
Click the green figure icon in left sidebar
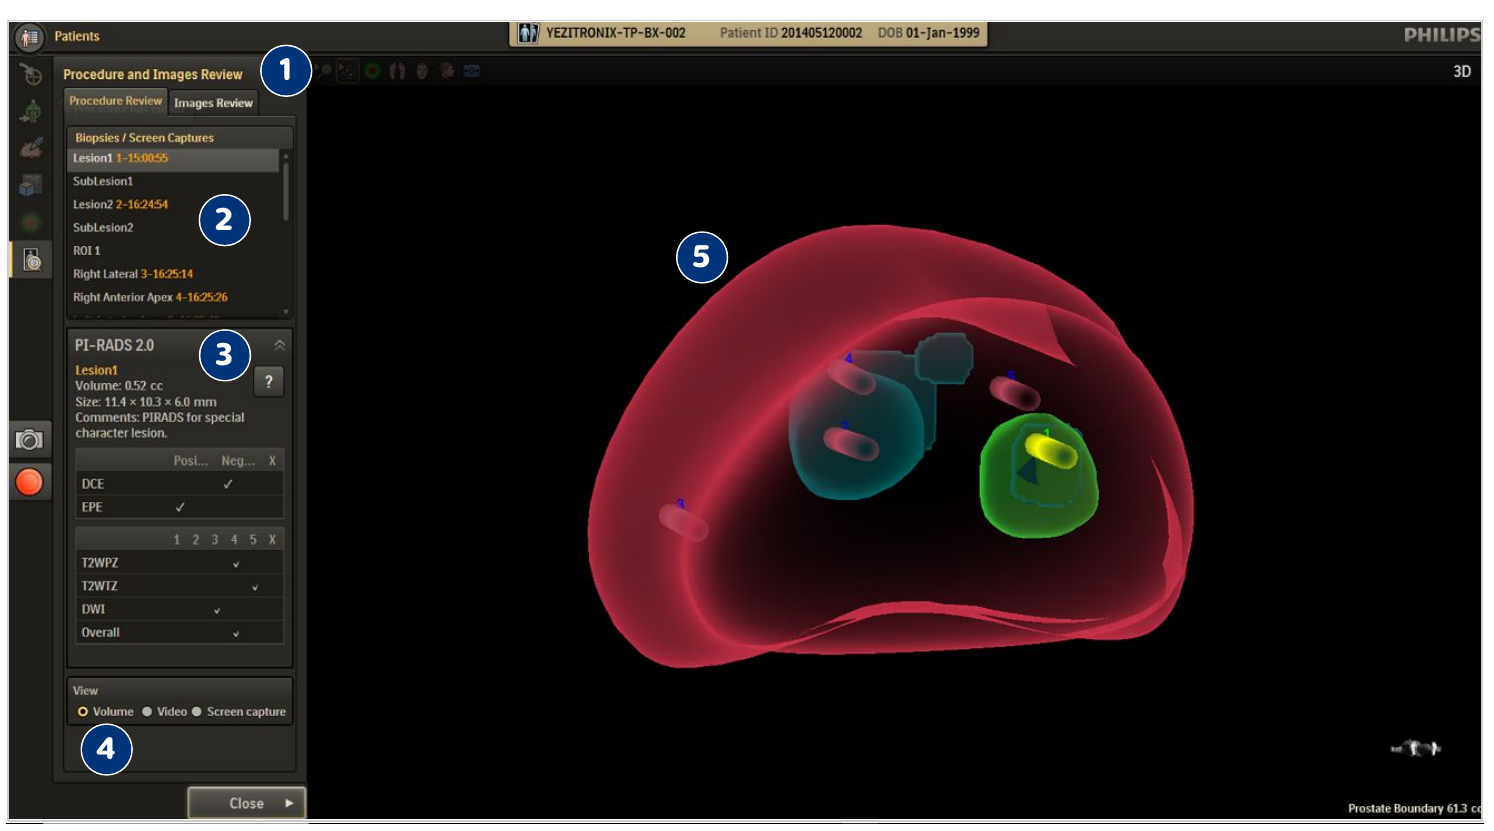(x=31, y=111)
